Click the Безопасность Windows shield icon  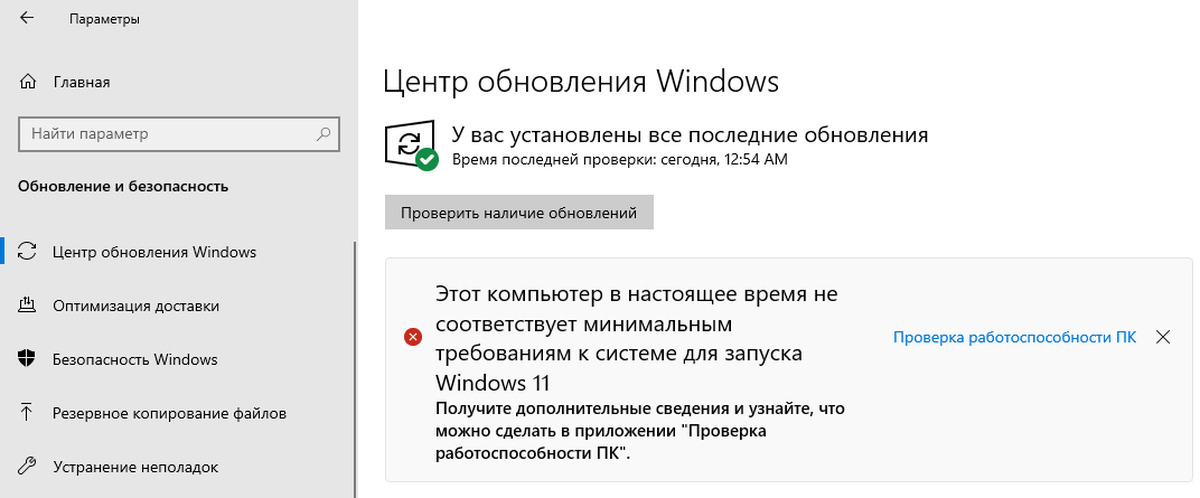(x=28, y=359)
